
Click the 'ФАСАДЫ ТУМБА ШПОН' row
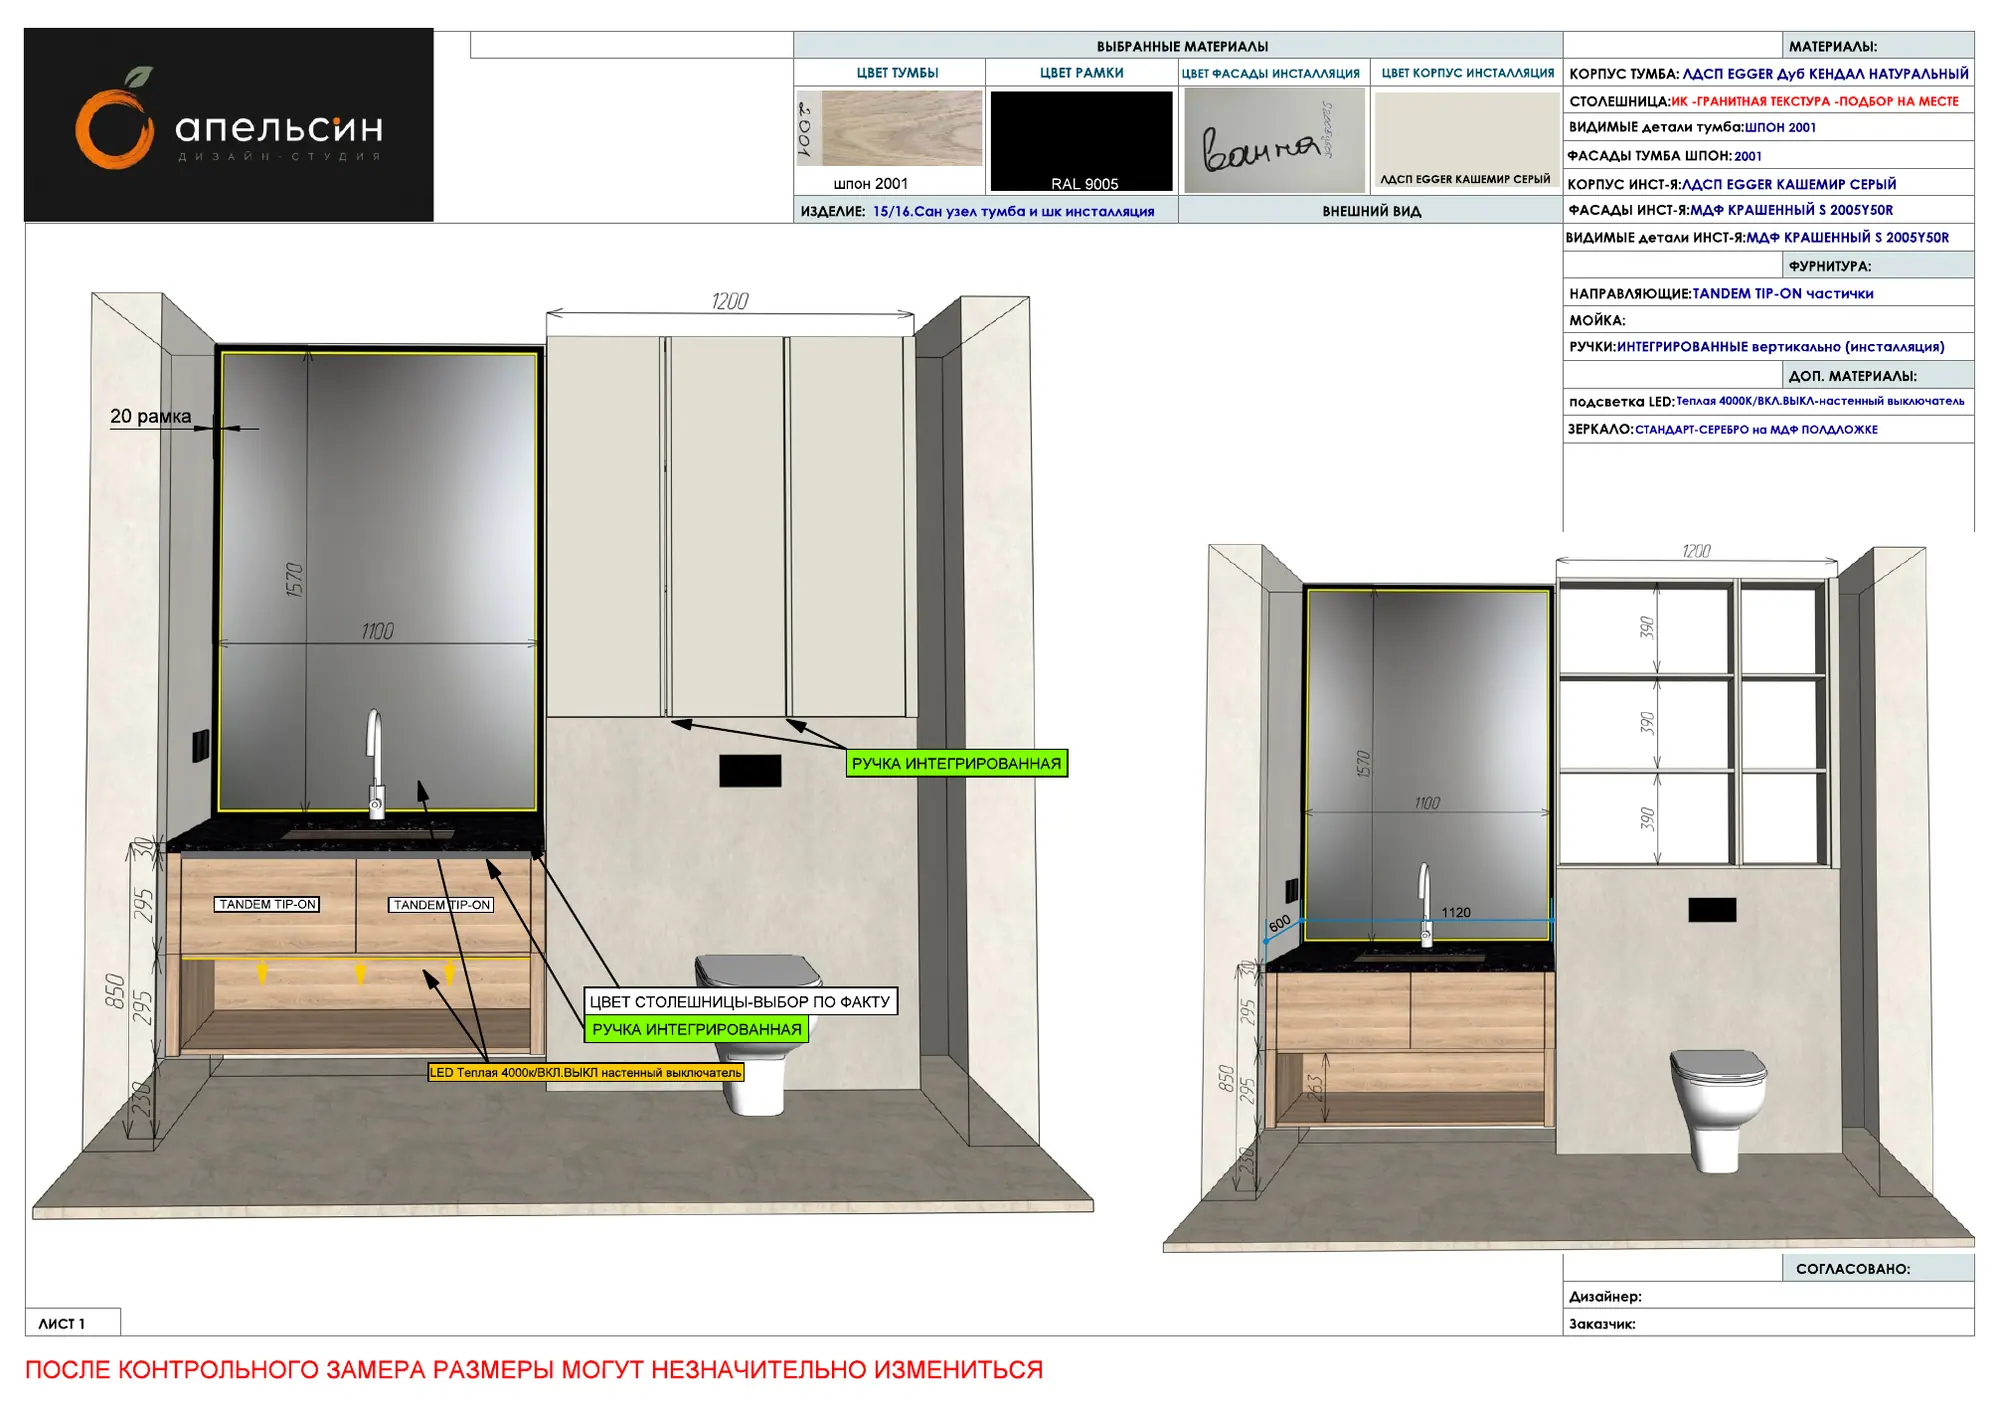[1768, 155]
